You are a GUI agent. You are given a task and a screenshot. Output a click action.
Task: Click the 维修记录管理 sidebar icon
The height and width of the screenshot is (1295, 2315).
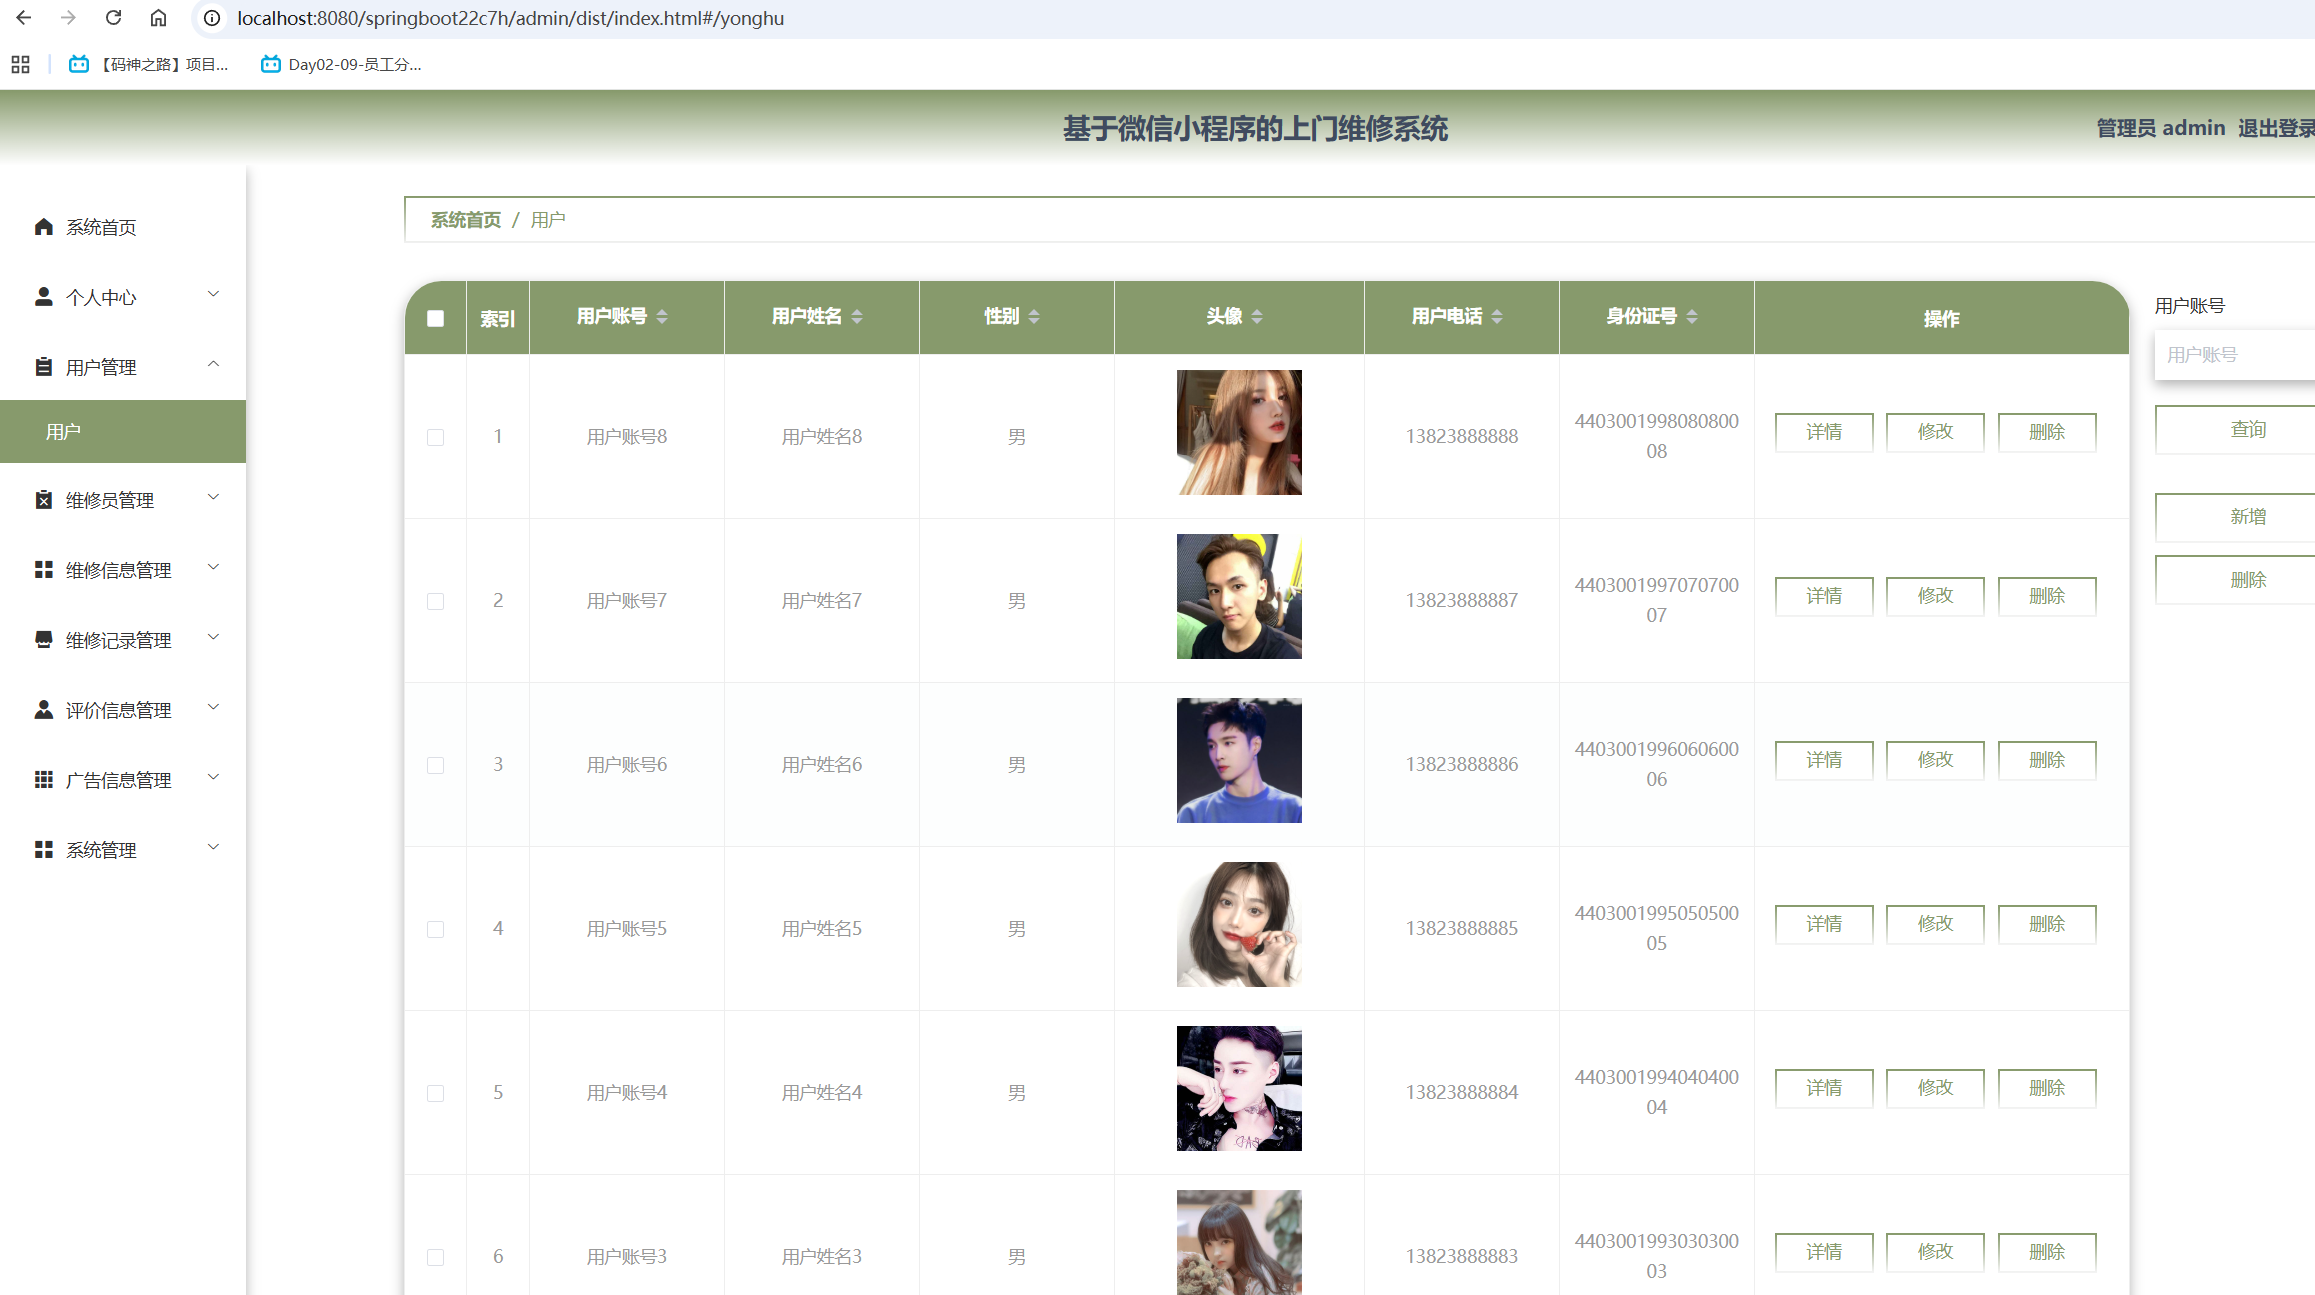point(43,640)
